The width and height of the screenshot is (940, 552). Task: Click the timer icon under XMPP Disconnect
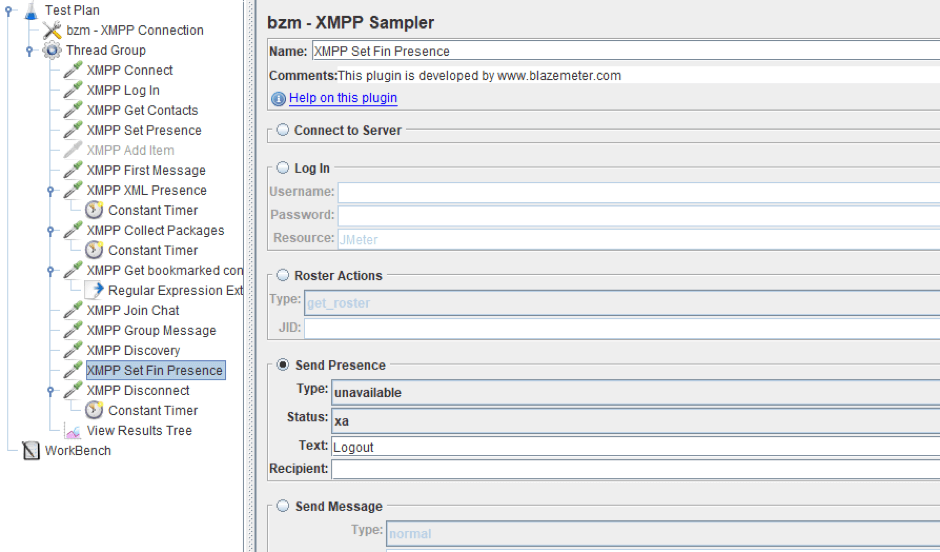click(x=94, y=411)
